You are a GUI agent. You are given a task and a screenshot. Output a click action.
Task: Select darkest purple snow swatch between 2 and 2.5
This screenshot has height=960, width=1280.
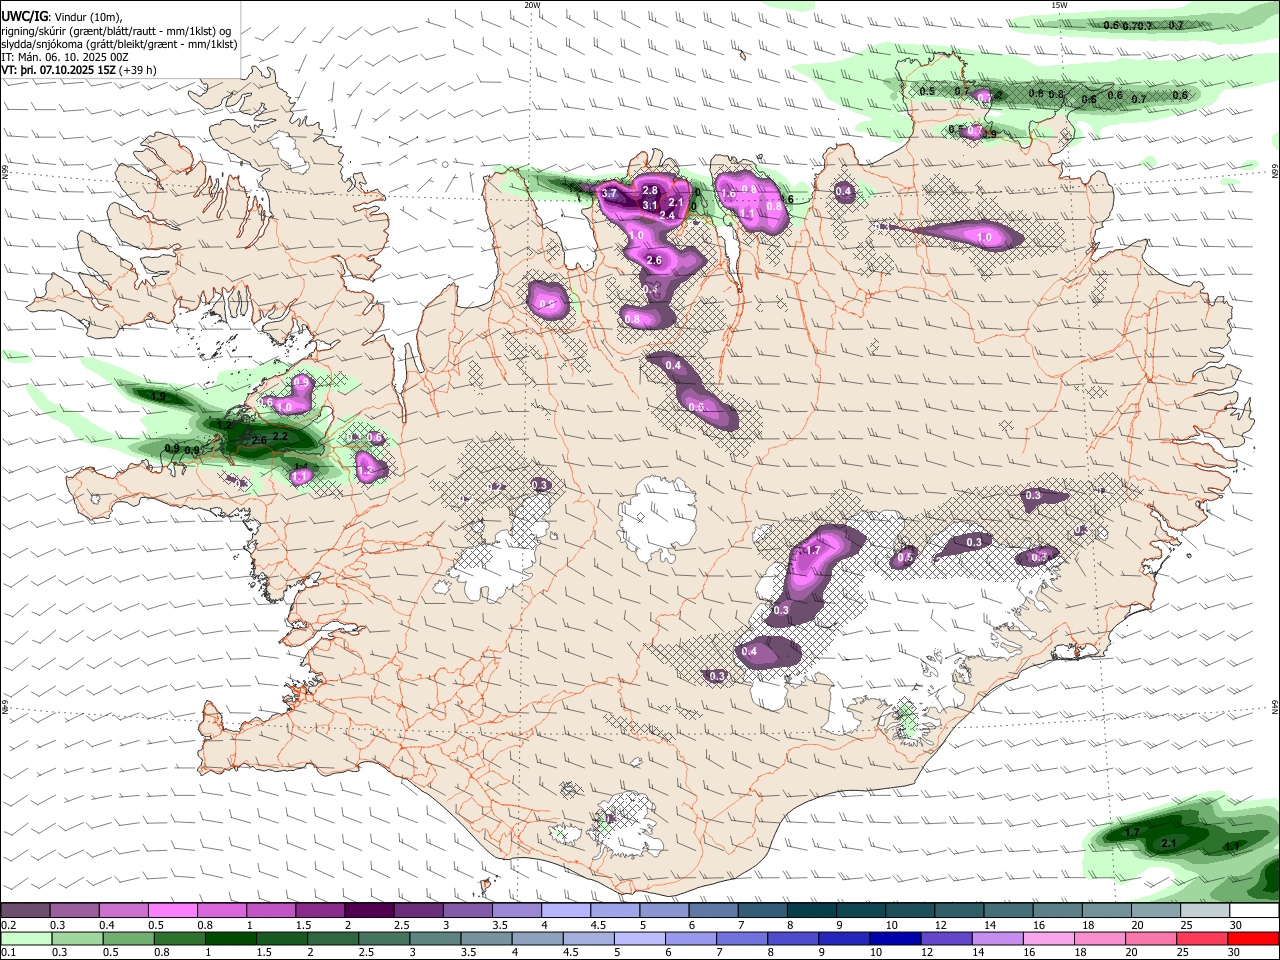(369, 910)
